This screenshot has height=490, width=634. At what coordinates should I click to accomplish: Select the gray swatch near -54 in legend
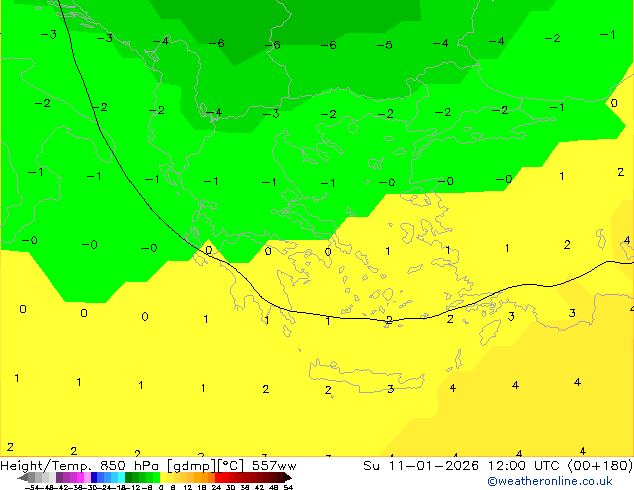tap(32, 477)
